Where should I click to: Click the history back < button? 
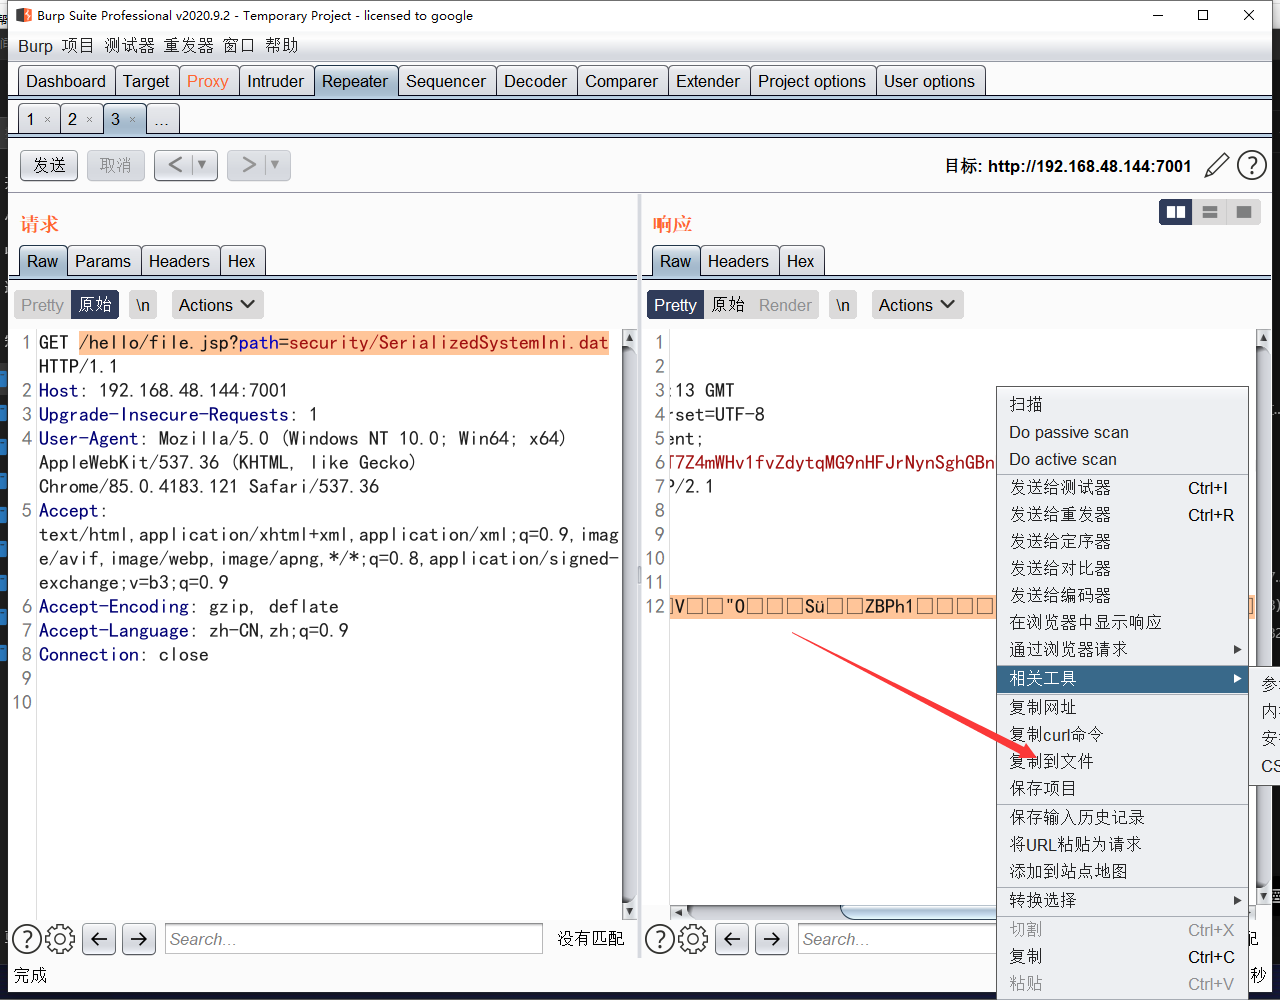tap(174, 165)
